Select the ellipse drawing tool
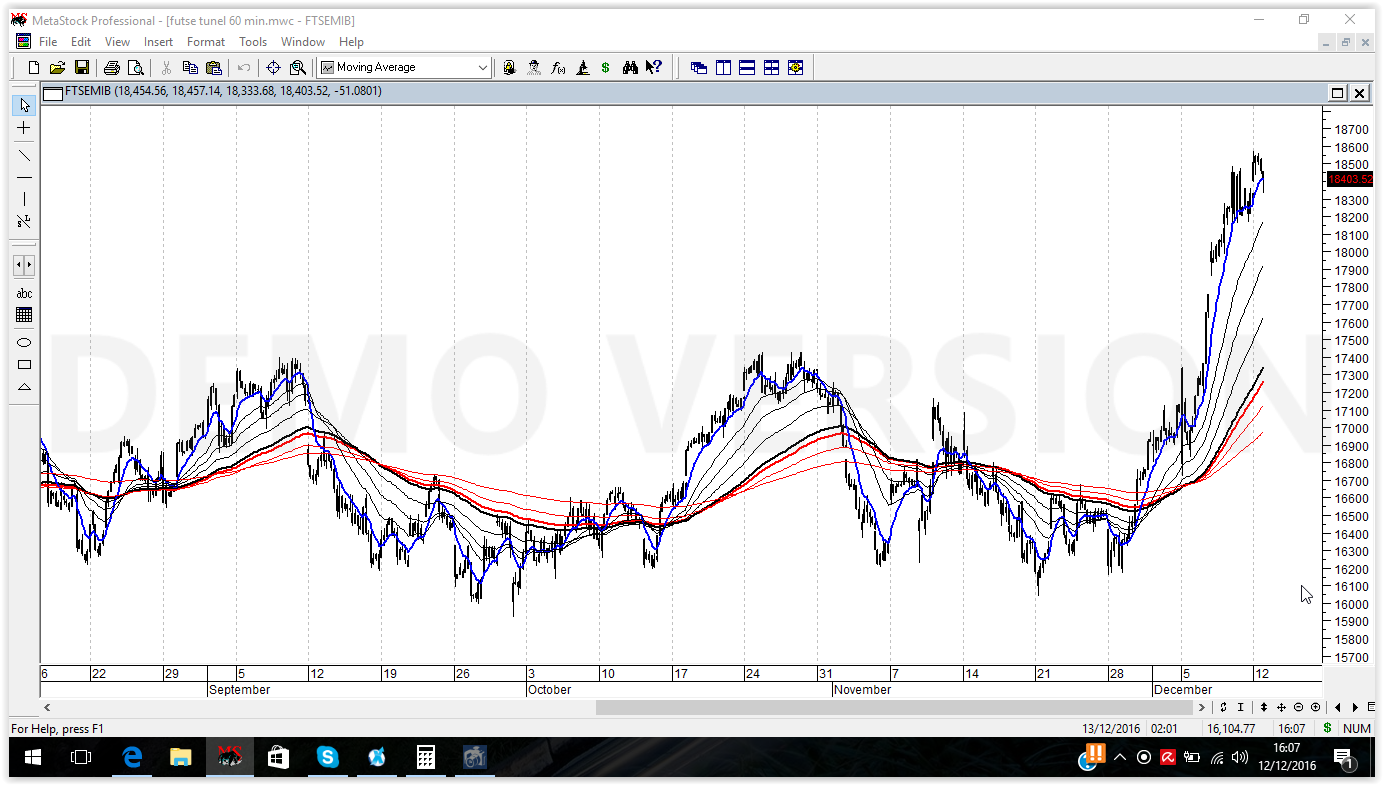Viewport: 1383px width, 785px height. coord(24,342)
